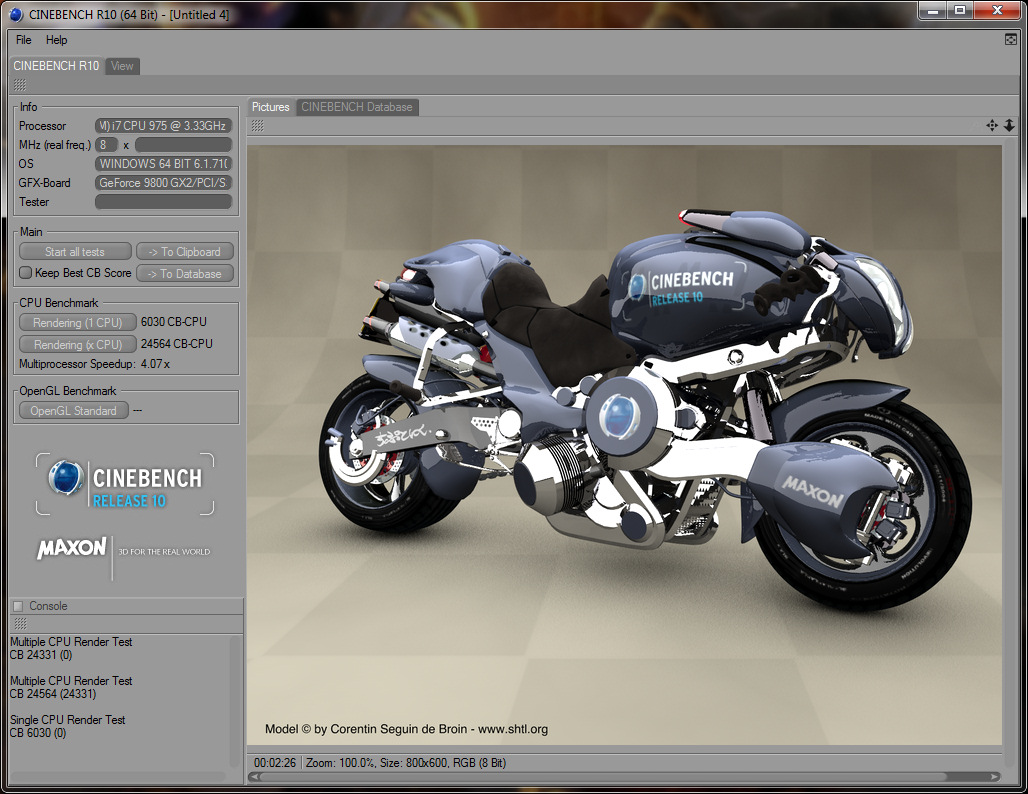Click the pan/move view icon in Pictures panel

click(992, 125)
